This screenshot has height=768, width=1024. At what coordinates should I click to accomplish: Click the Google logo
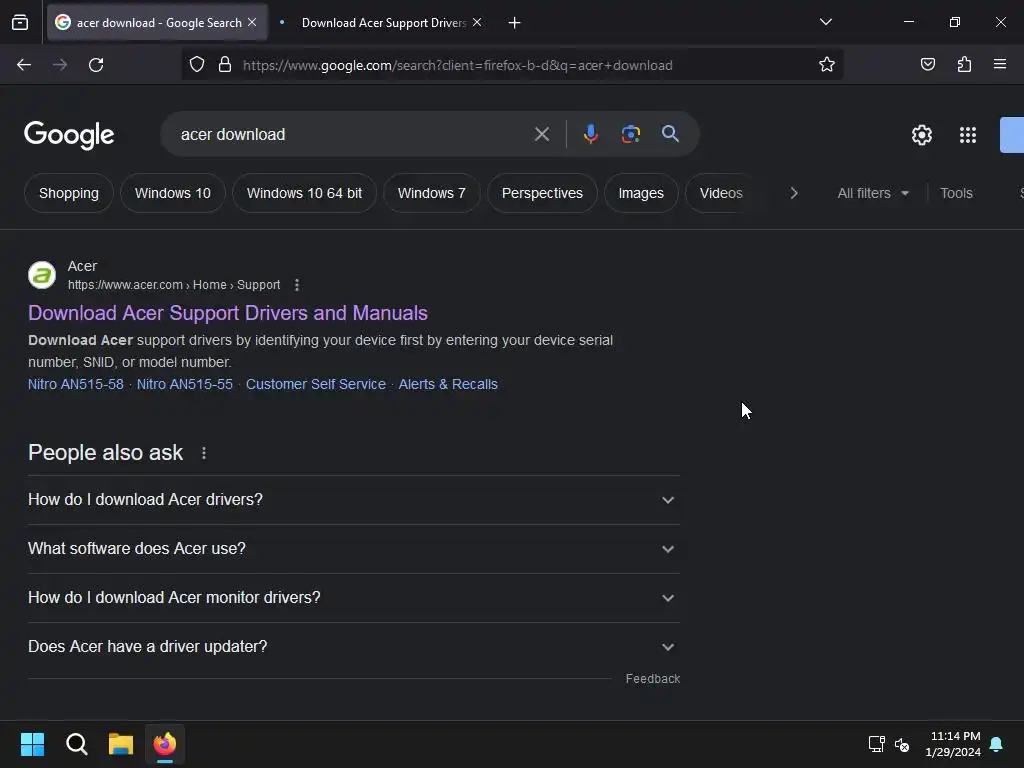69,135
